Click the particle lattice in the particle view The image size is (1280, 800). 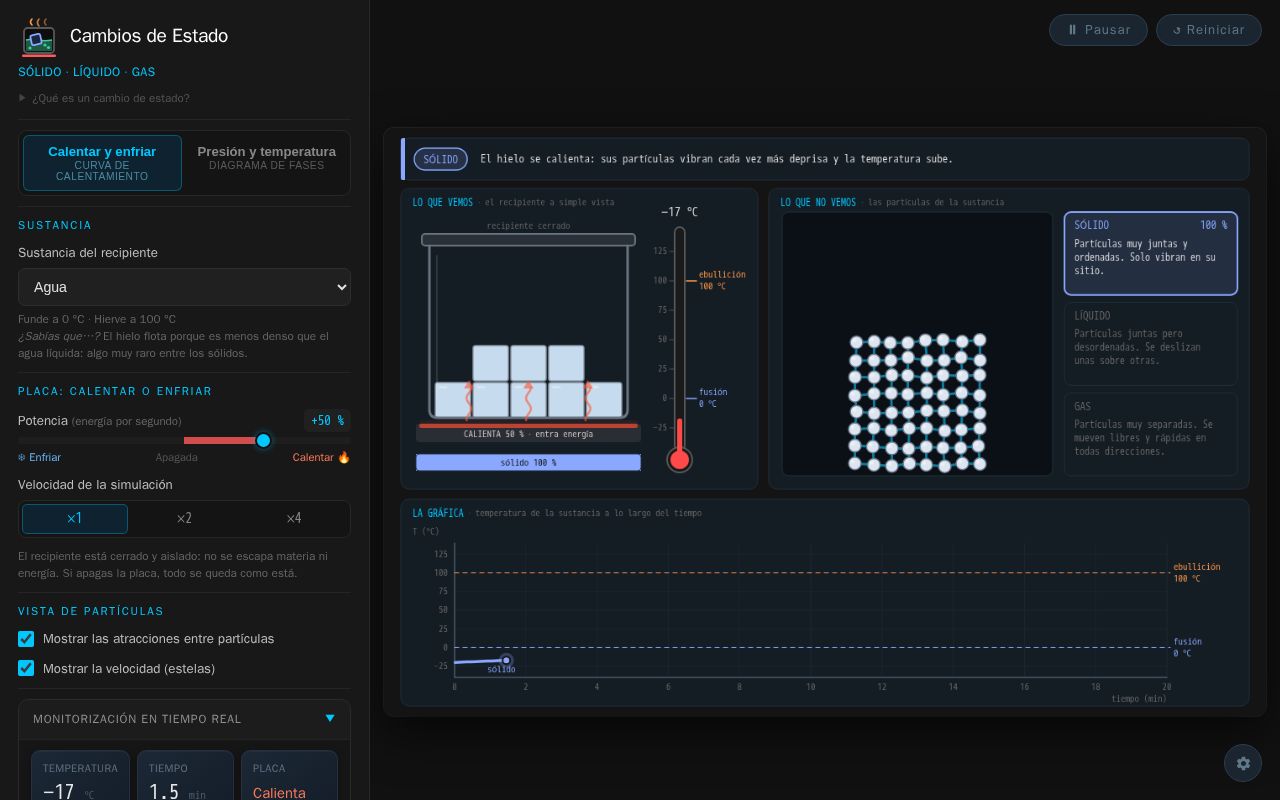(917, 402)
